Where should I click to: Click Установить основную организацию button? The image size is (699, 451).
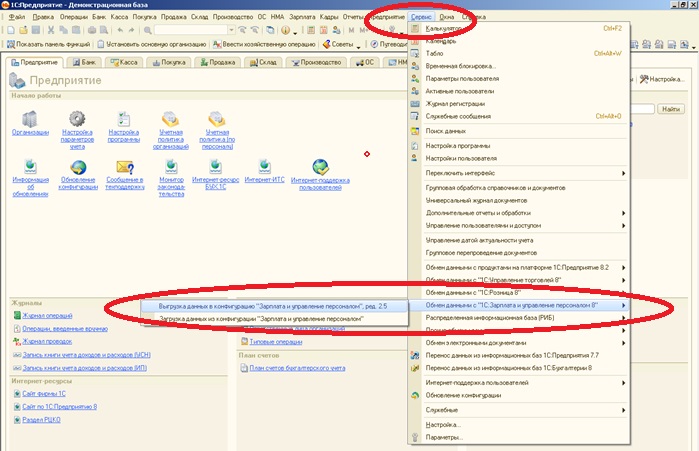pyautogui.click(x=152, y=45)
